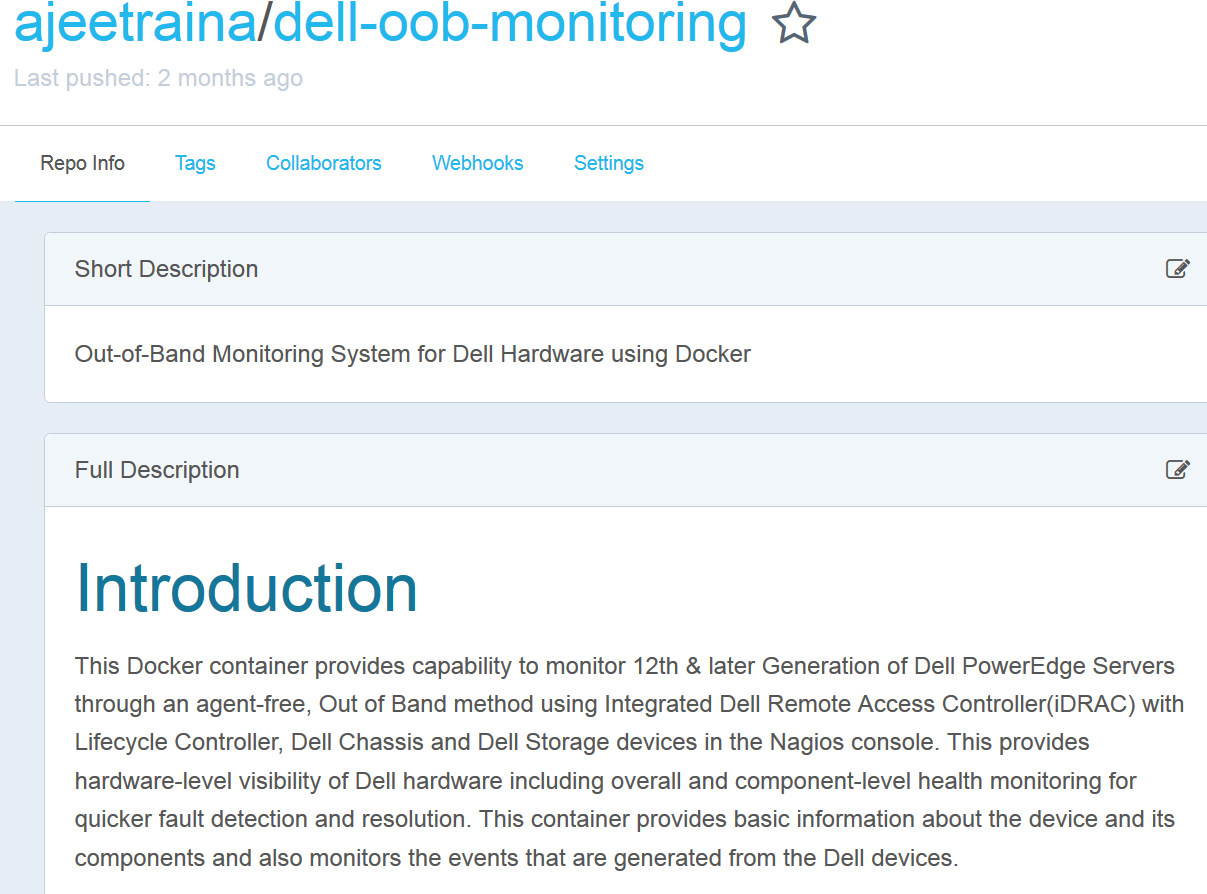The width and height of the screenshot is (1207, 894).
Task: Click the line starting 'quicker fault detection and resolution'
Action: 625,819
